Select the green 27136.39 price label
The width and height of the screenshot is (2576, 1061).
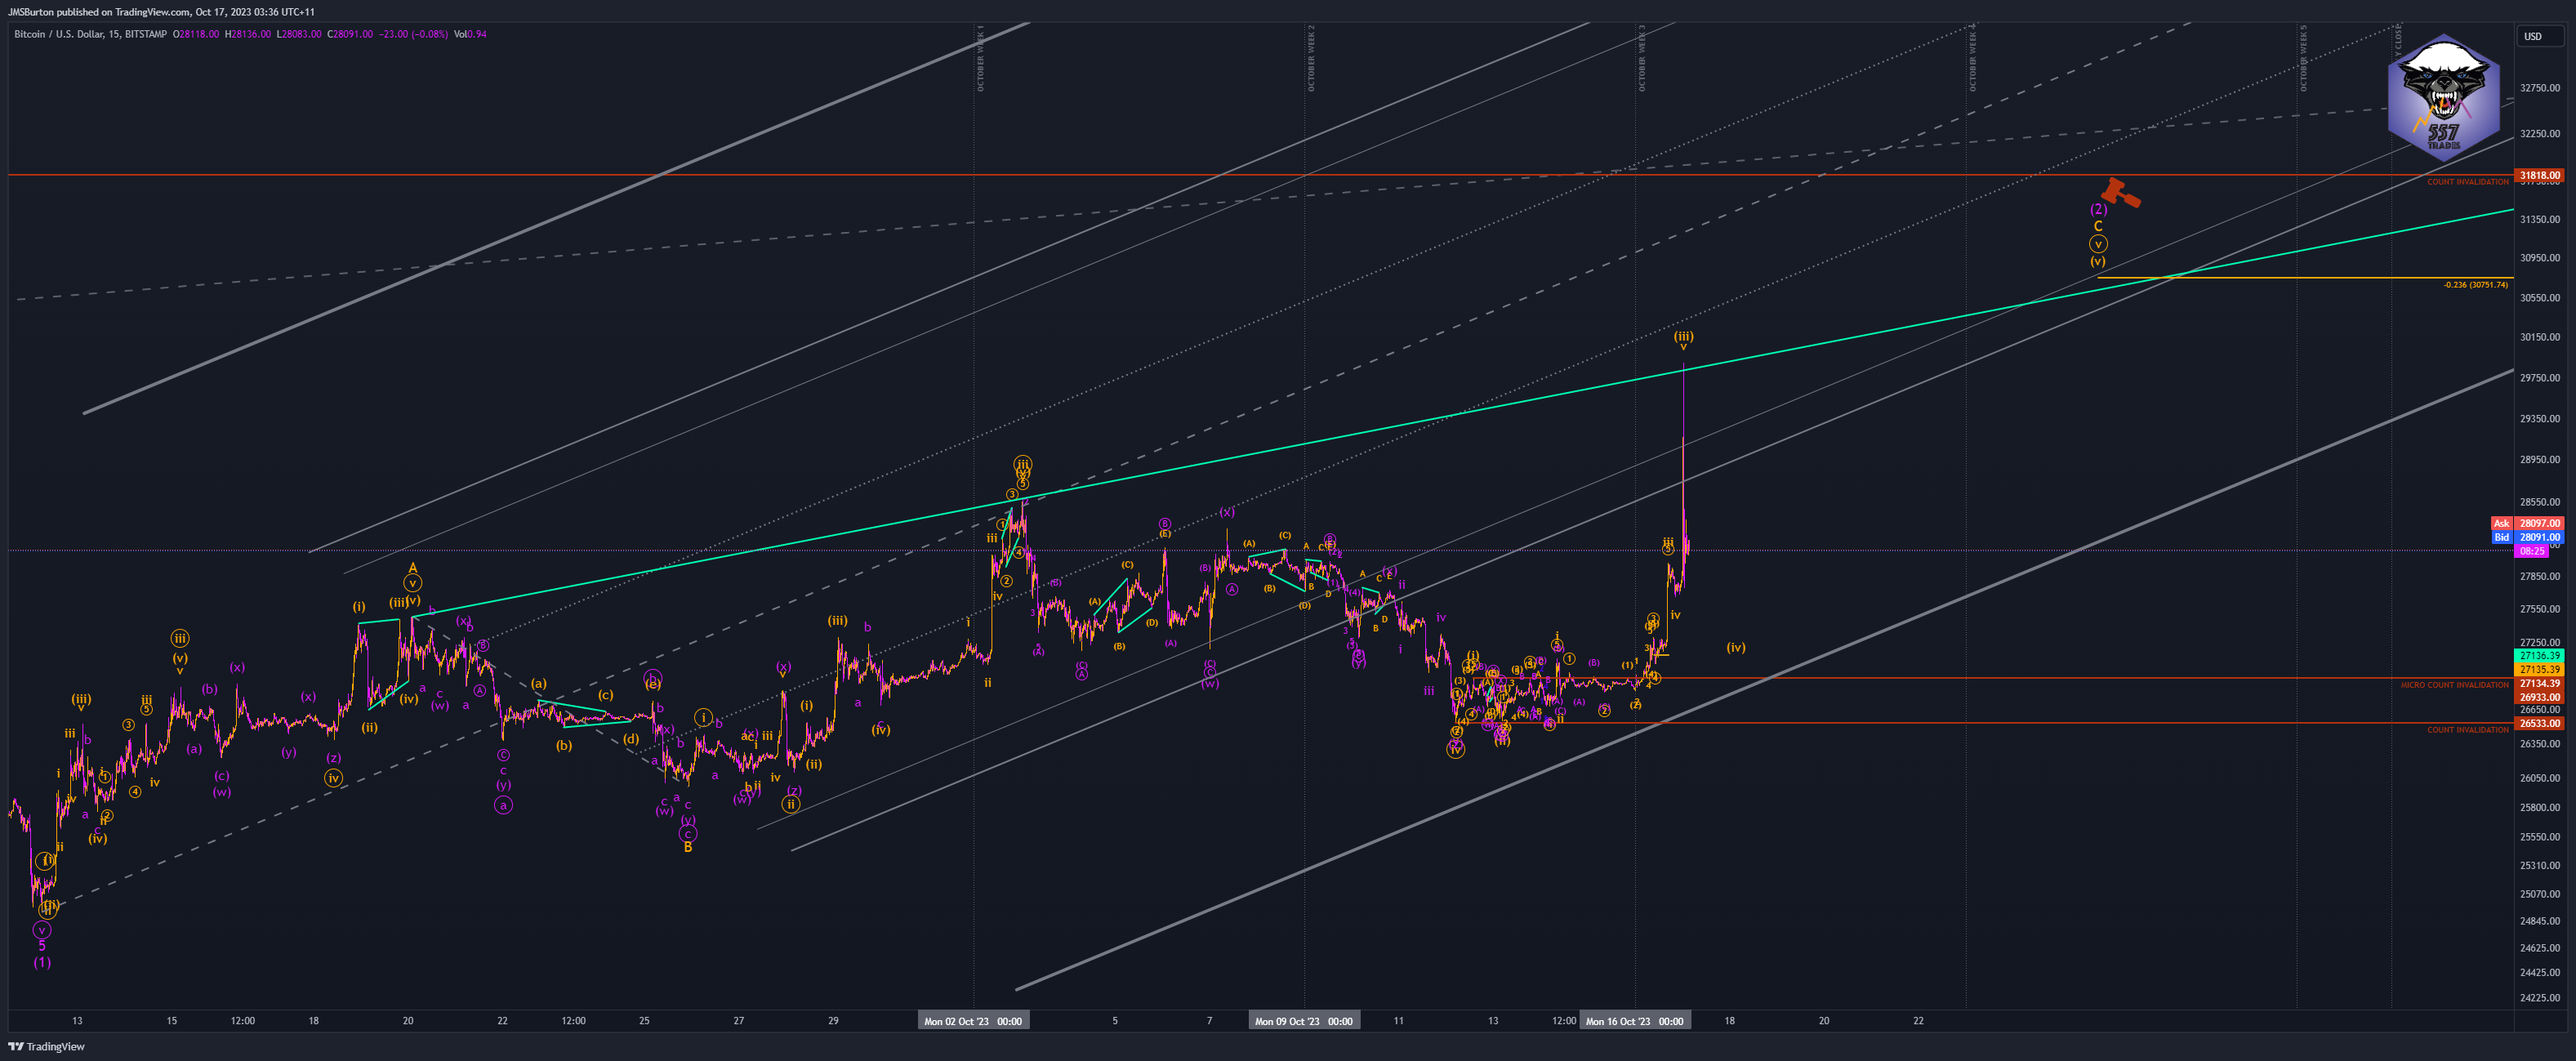tap(2539, 656)
